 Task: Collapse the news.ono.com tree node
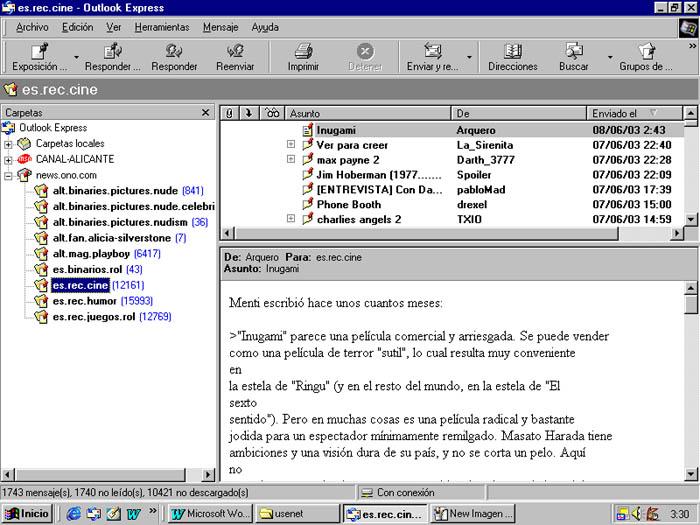[8, 176]
